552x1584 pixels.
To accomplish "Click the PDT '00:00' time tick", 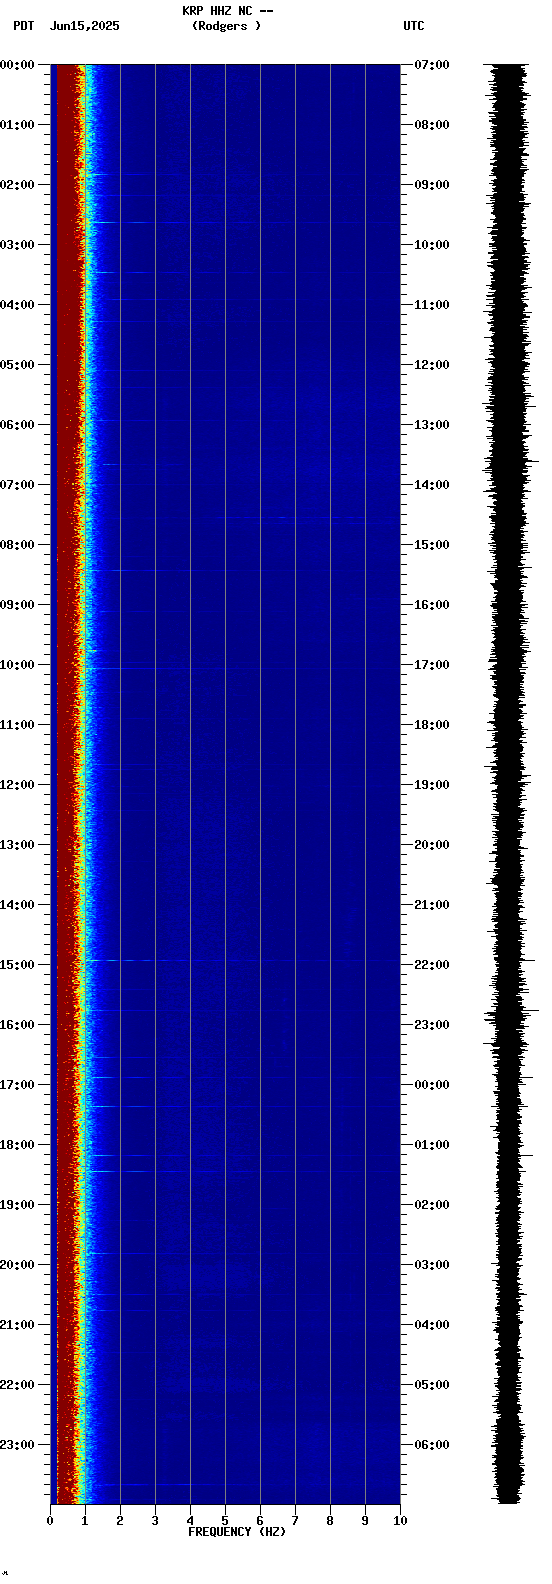I will coord(17,65).
